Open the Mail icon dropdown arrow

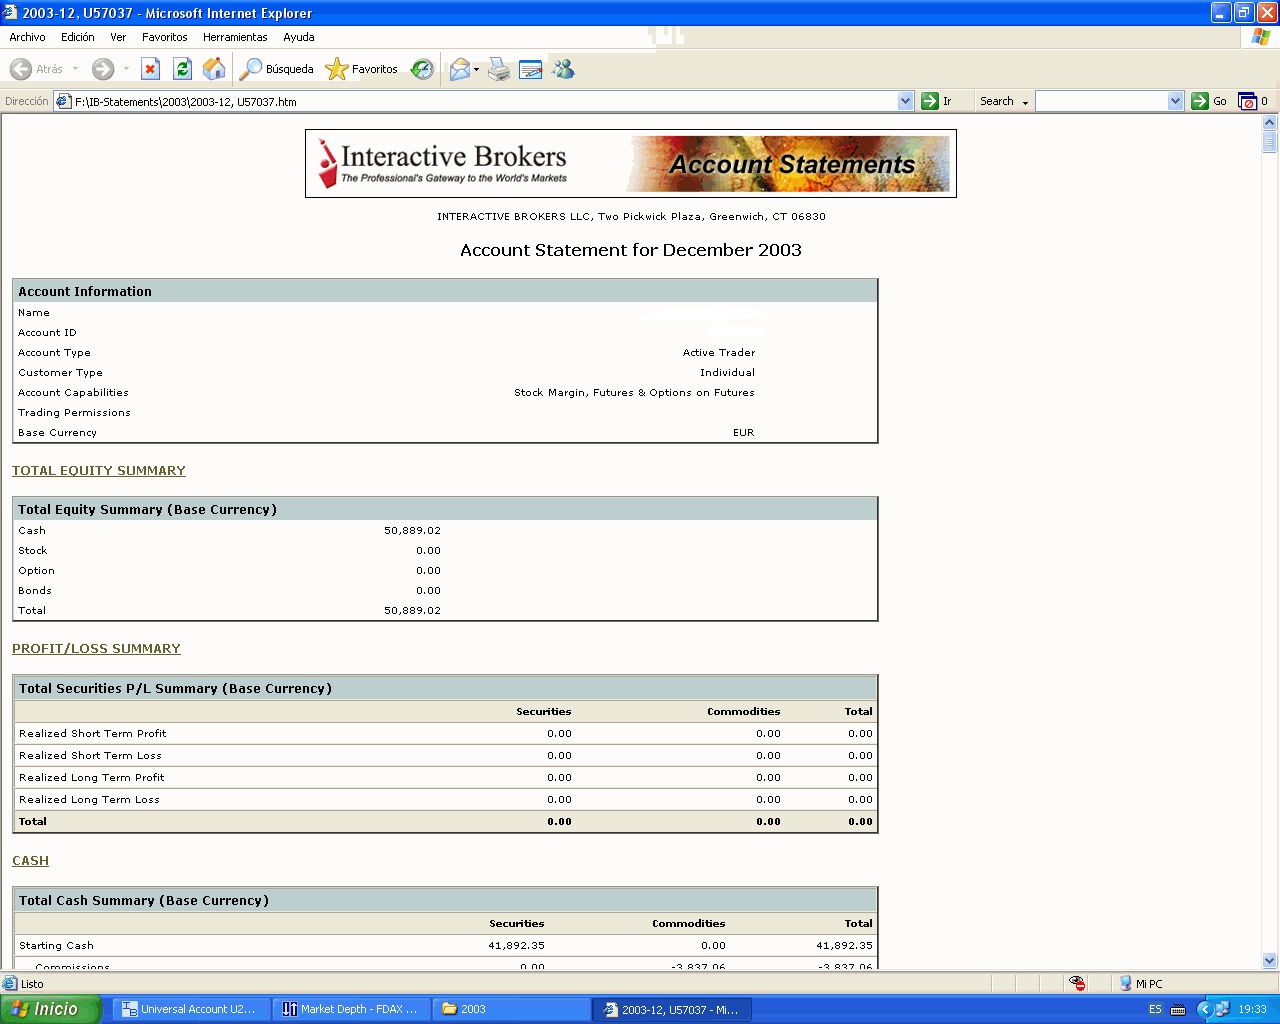click(476, 69)
